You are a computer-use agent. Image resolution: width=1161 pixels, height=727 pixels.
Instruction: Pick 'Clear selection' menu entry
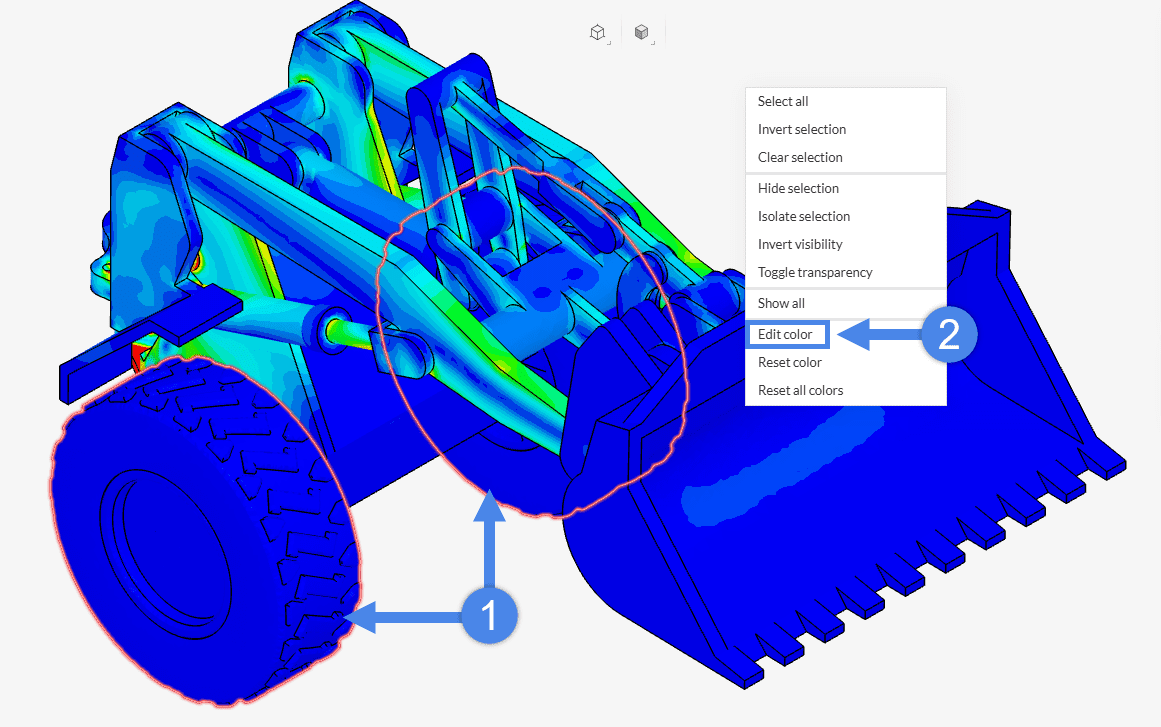(800, 157)
